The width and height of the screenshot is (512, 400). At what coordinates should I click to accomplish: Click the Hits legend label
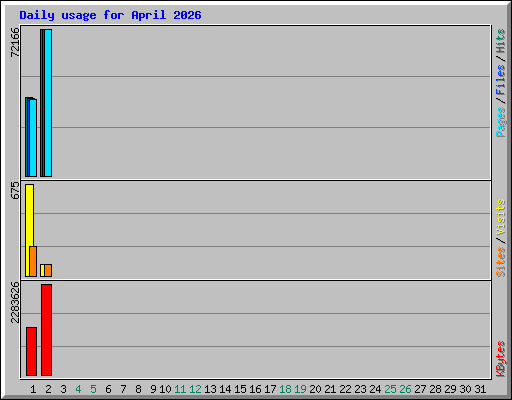[x=501, y=41]
